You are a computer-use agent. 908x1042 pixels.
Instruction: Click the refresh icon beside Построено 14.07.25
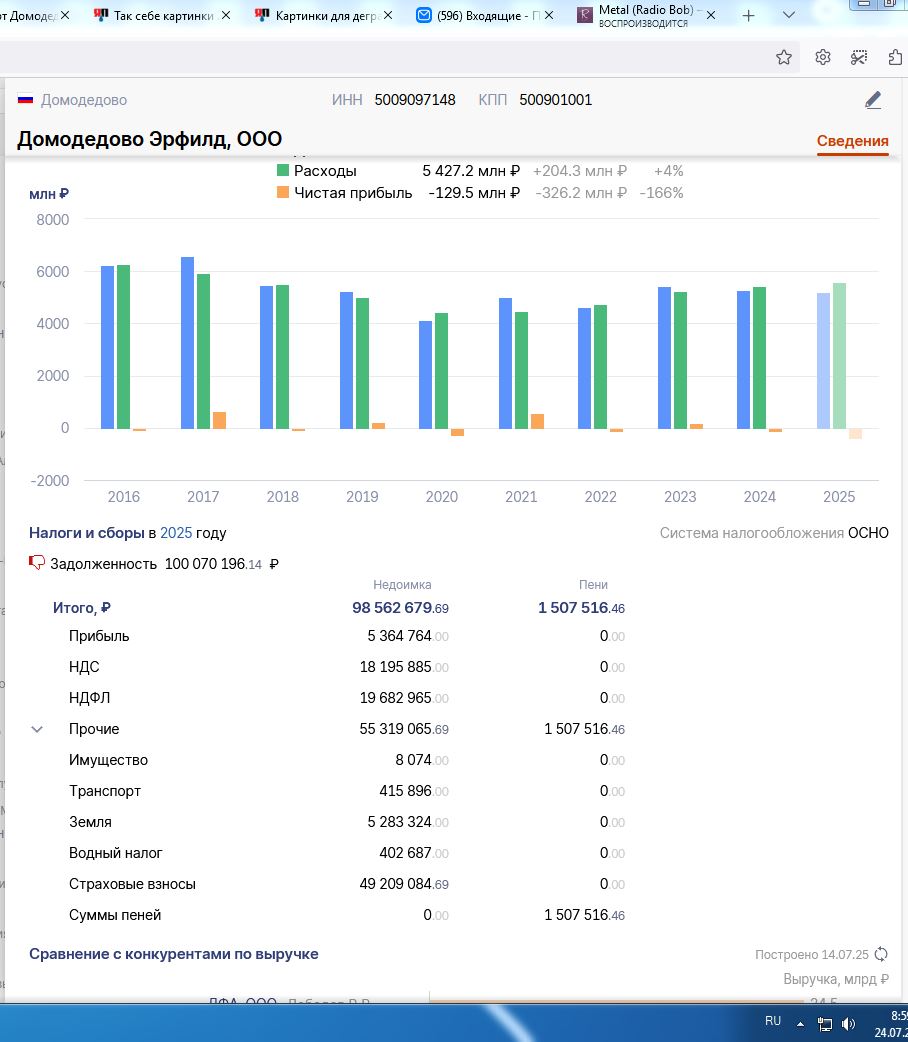click(x=881, y=954)
